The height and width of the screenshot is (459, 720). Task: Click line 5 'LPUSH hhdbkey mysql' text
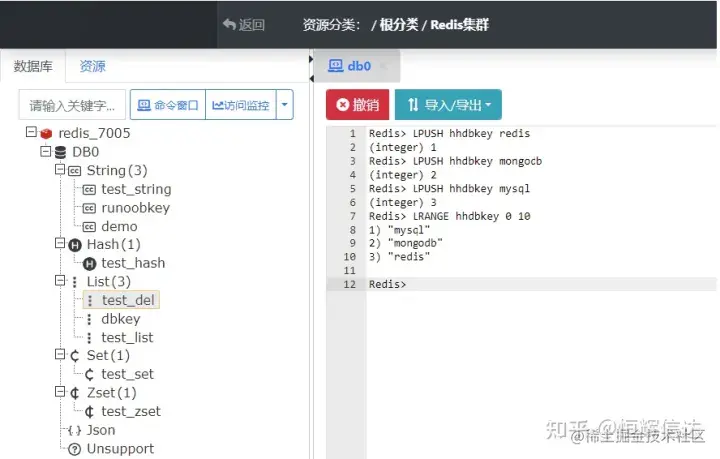click(x=471, y=189)
